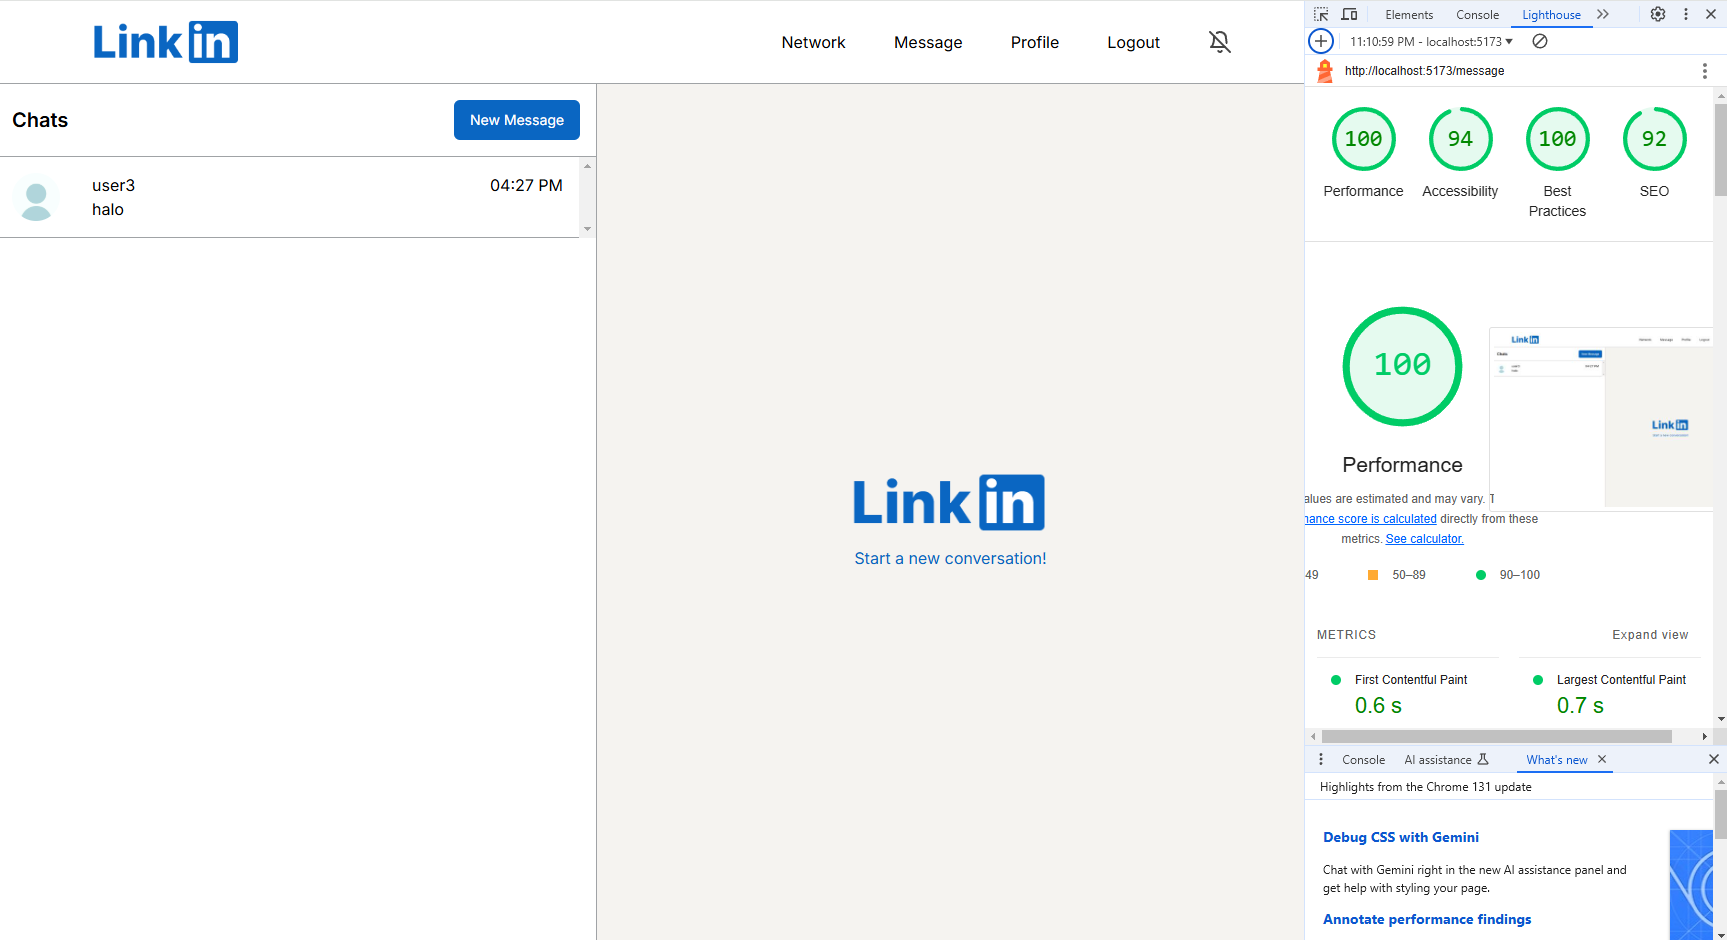Click the Start a new conversation text

point(950,559)
